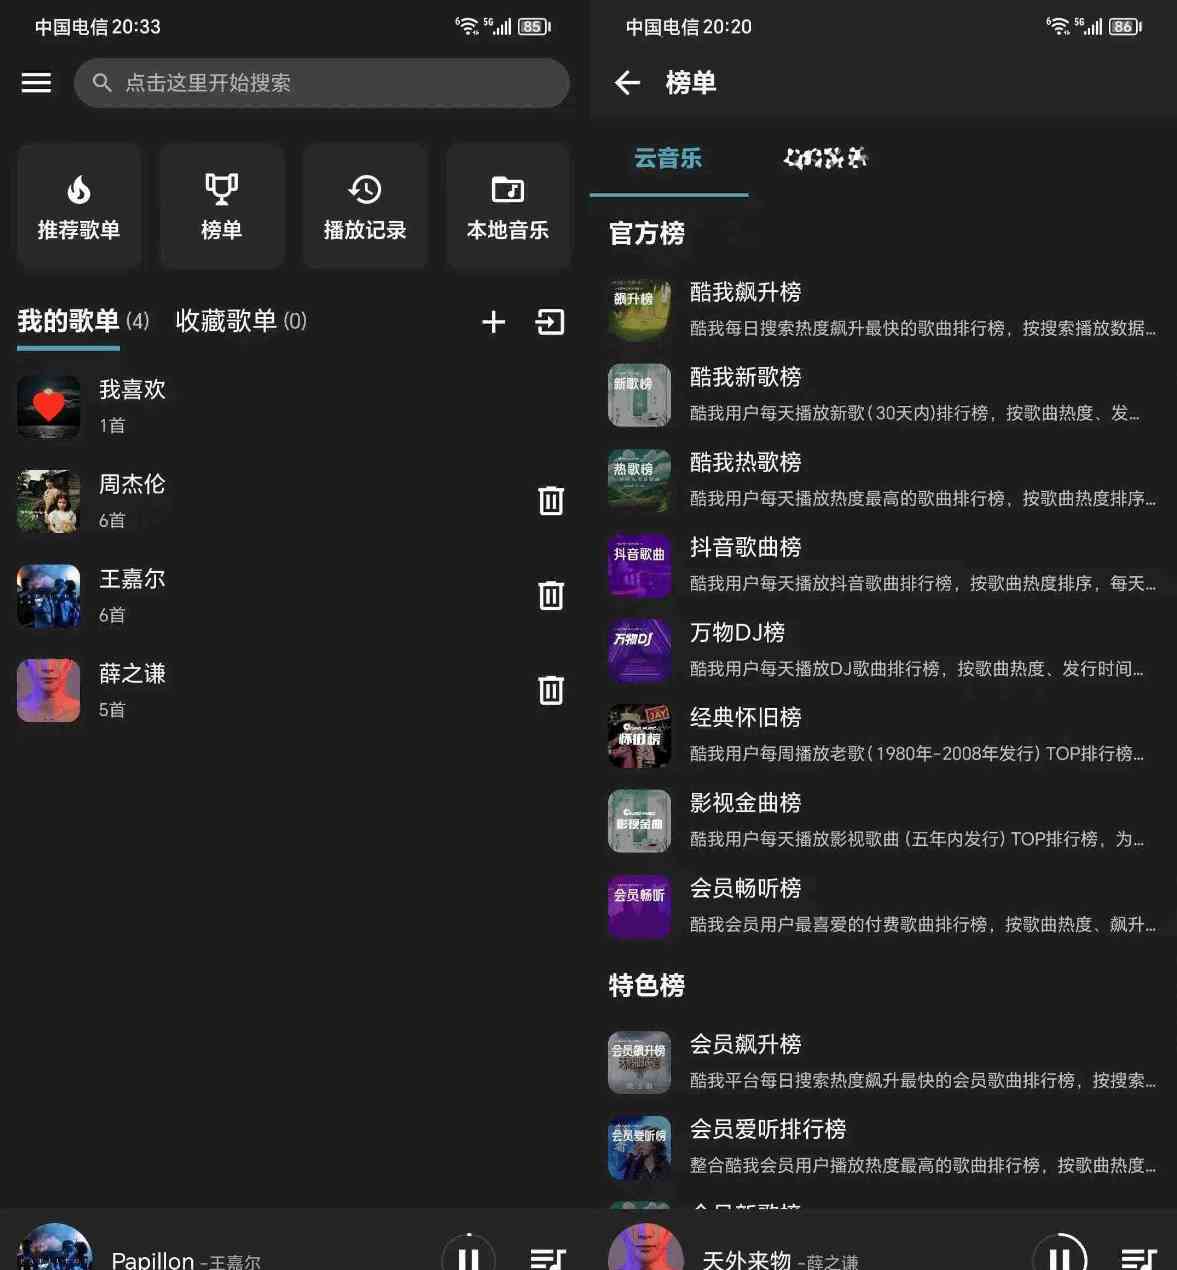Click 抖音歌曲 cover icon
Viewport: 1177px width, 1270px height.
coord(639,565)
